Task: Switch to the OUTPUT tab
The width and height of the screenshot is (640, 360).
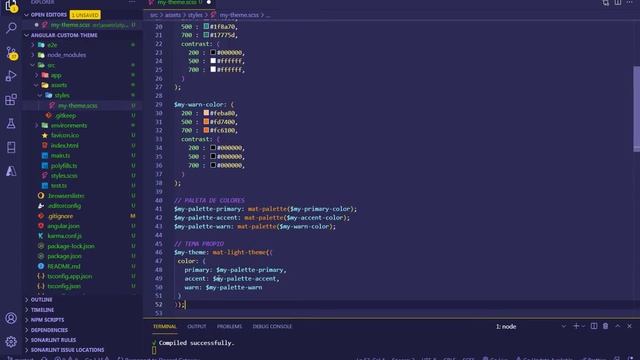Action: click(196, 327)
